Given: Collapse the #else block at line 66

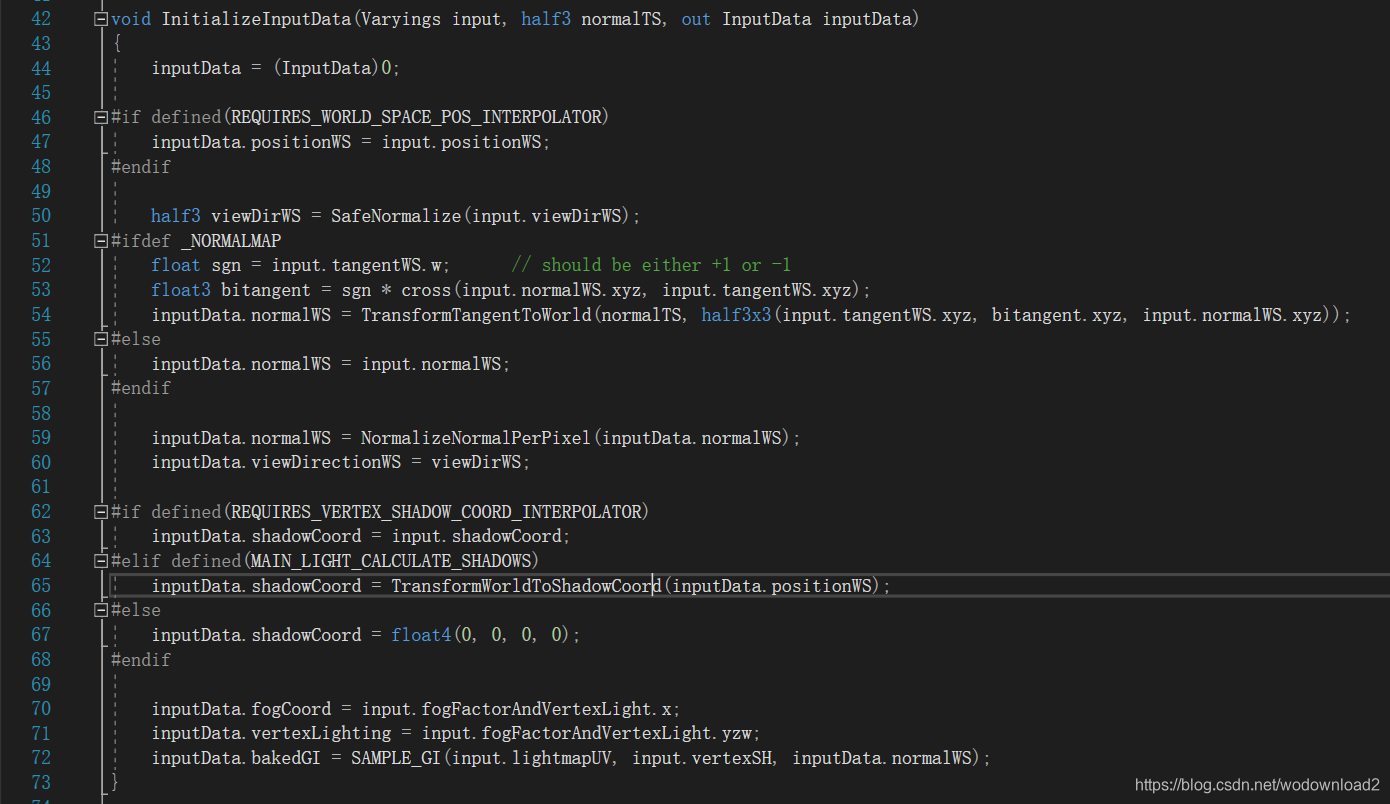Looking at the screenshot, I should point(100,610).
